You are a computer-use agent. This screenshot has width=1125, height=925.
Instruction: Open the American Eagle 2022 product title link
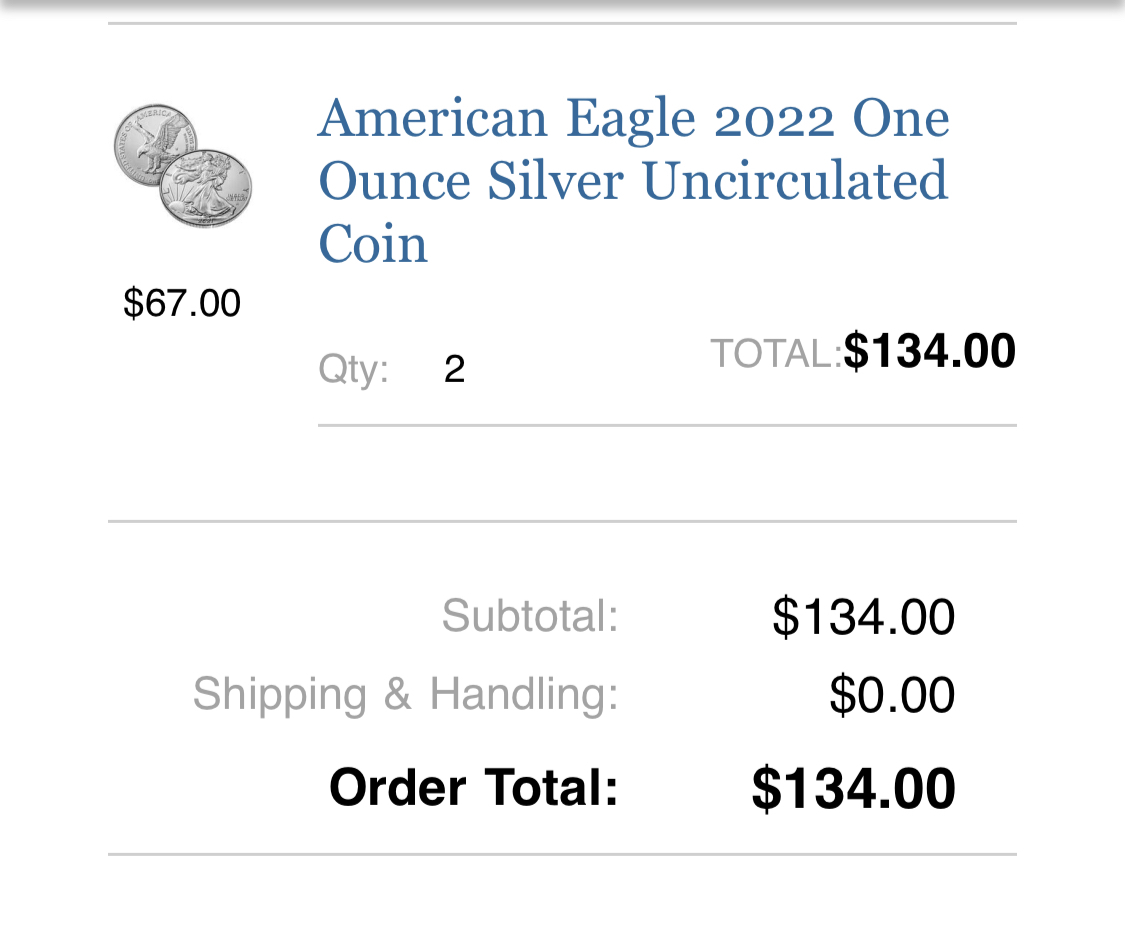tap(634, 180)
